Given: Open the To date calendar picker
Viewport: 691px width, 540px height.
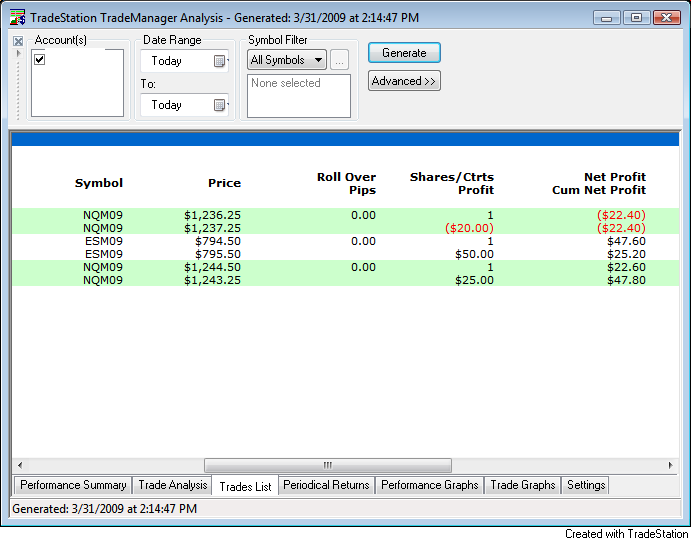Looking at the screenshot, I should click(220, 105).
